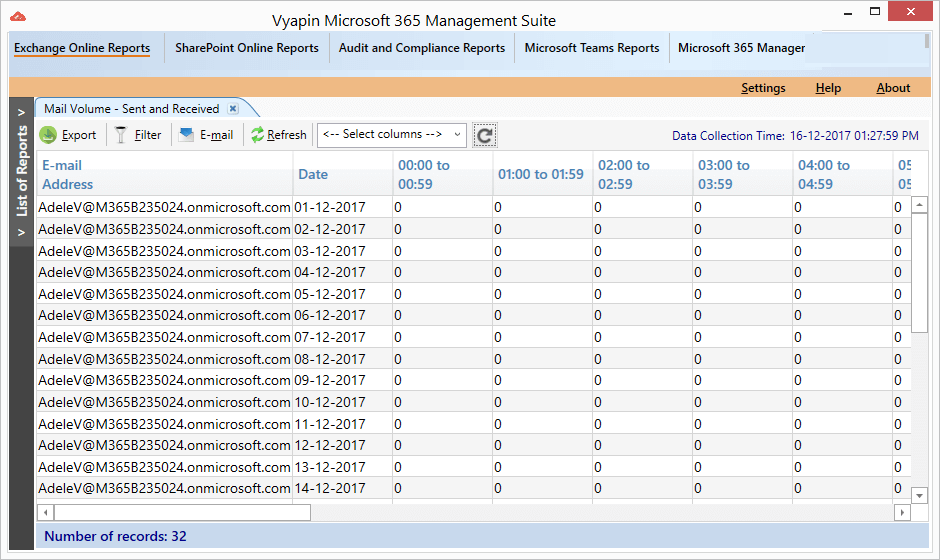Click the horizontal scrollbar thumb
Screen dimensions: 940x560
pos(182,513)
